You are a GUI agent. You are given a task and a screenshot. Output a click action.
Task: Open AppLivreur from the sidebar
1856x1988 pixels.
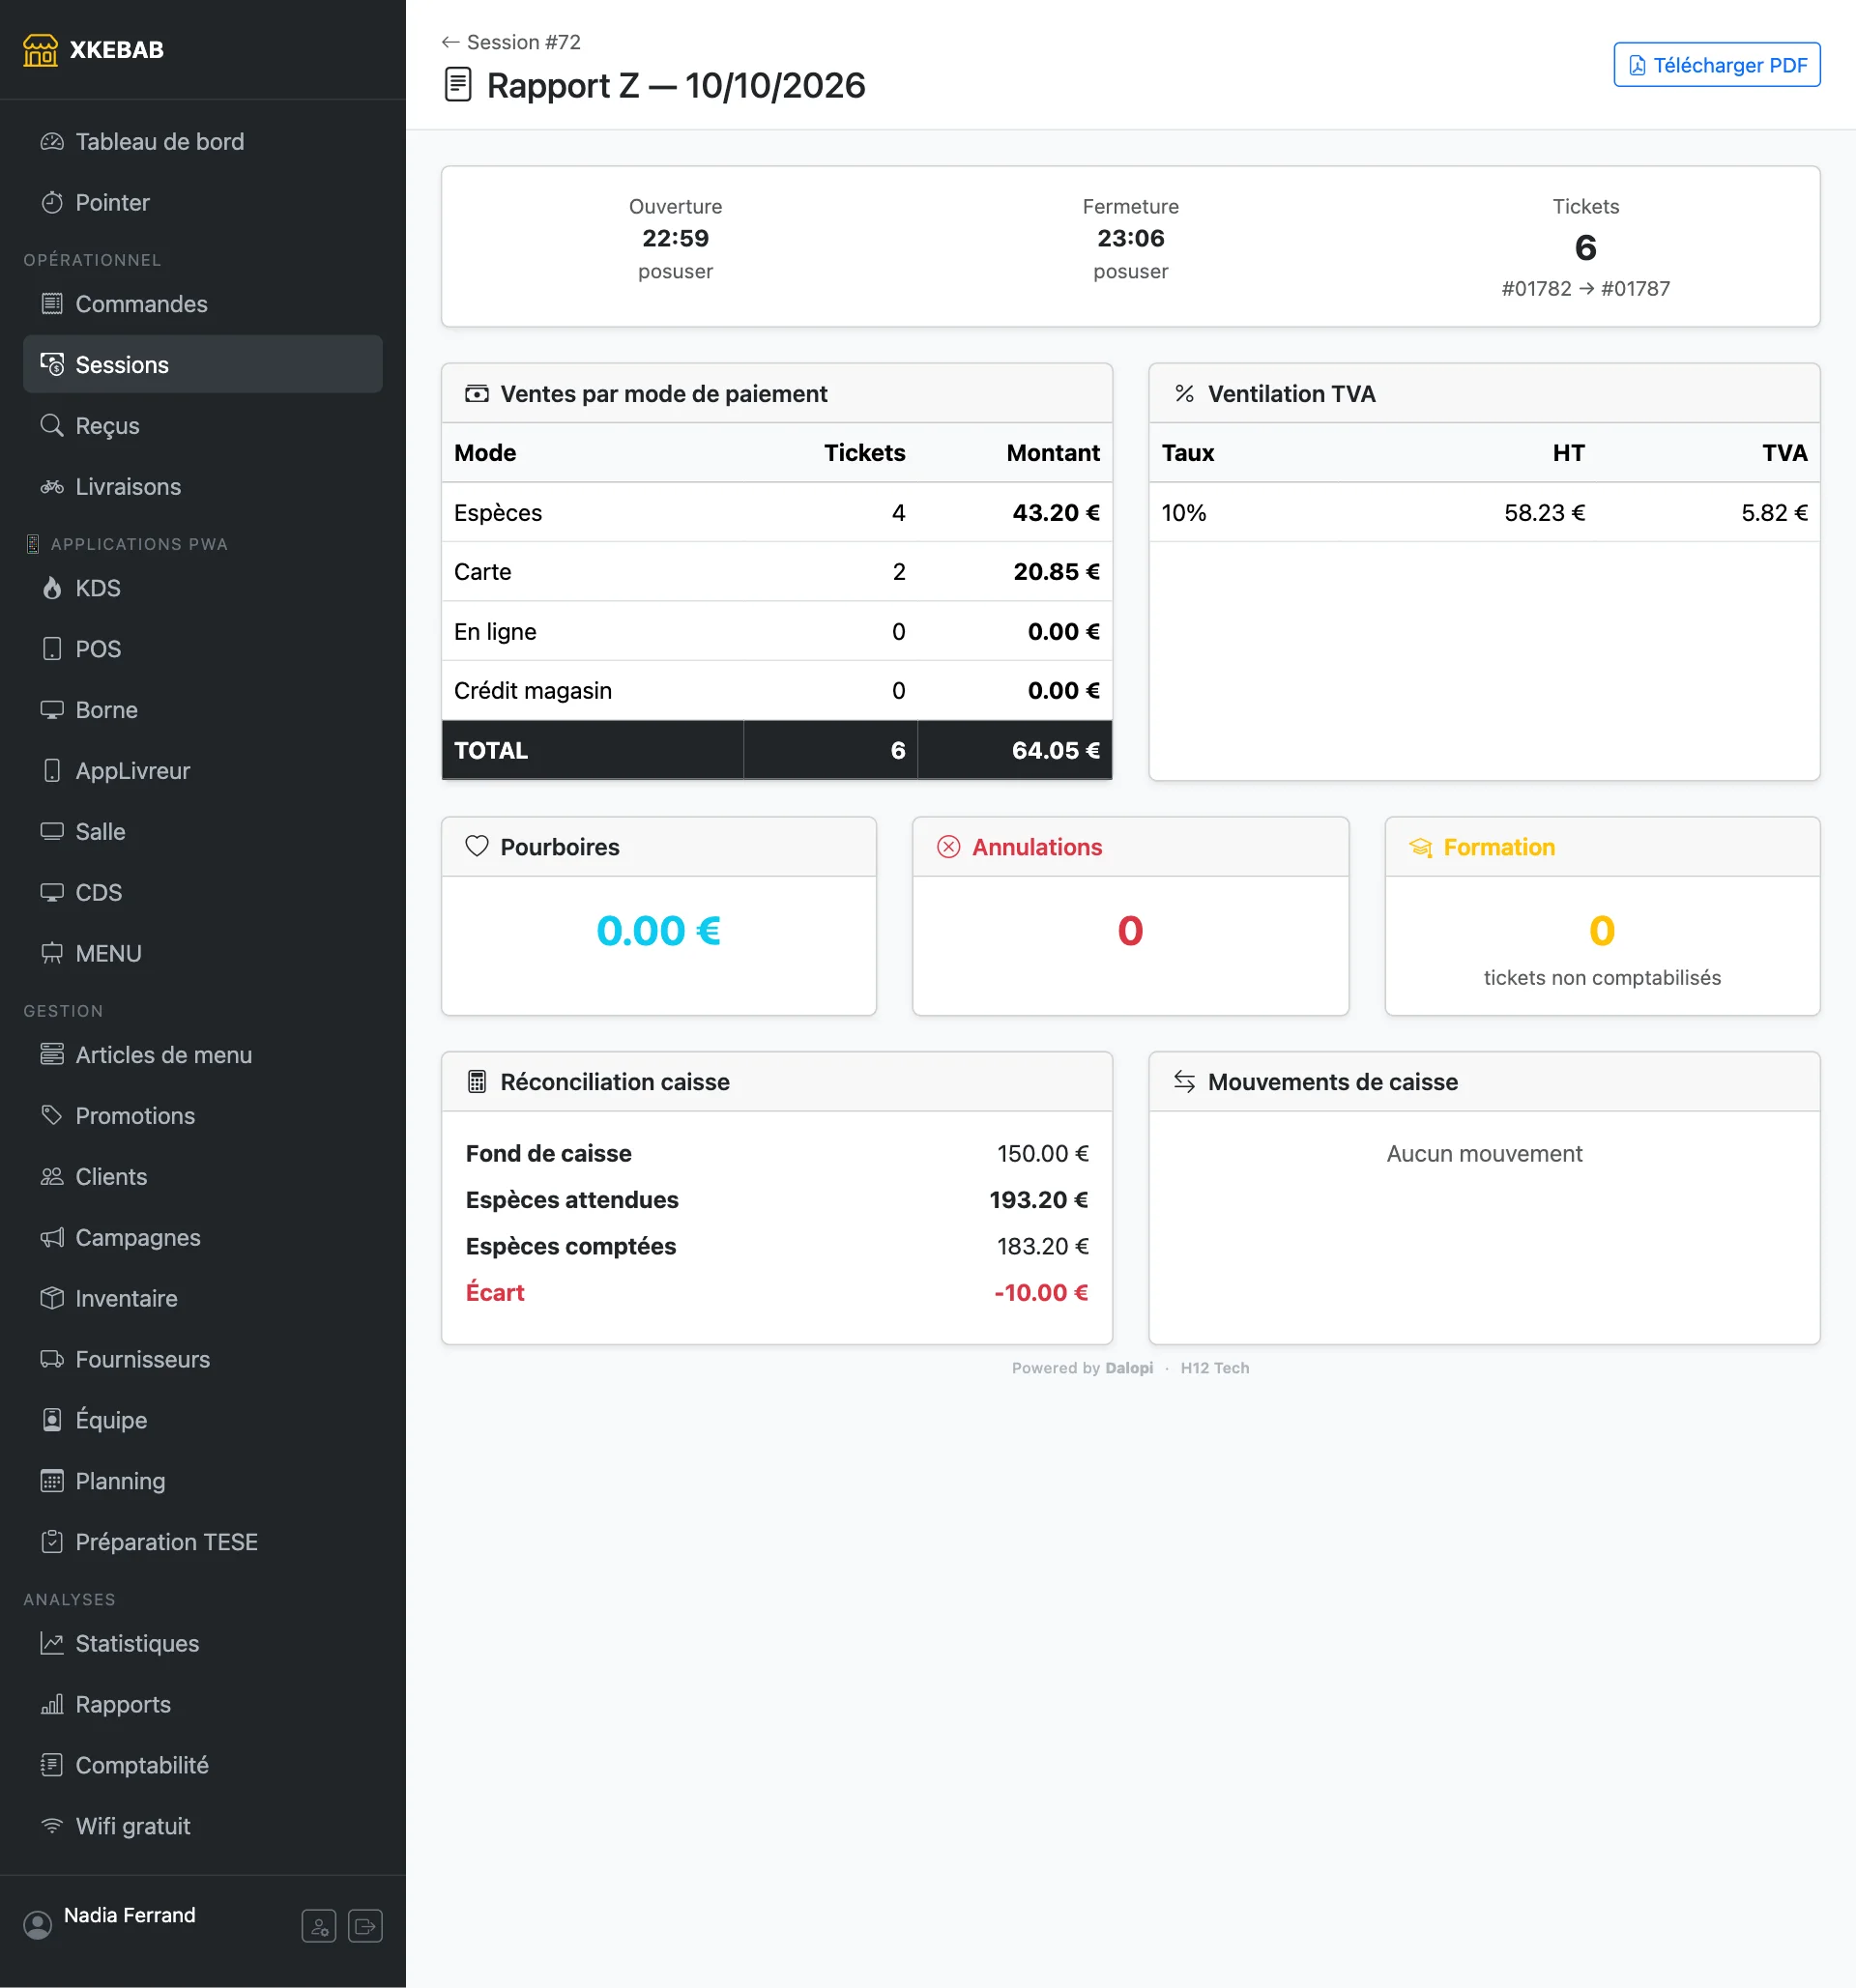pyautogui.click(x=203, y=771)
